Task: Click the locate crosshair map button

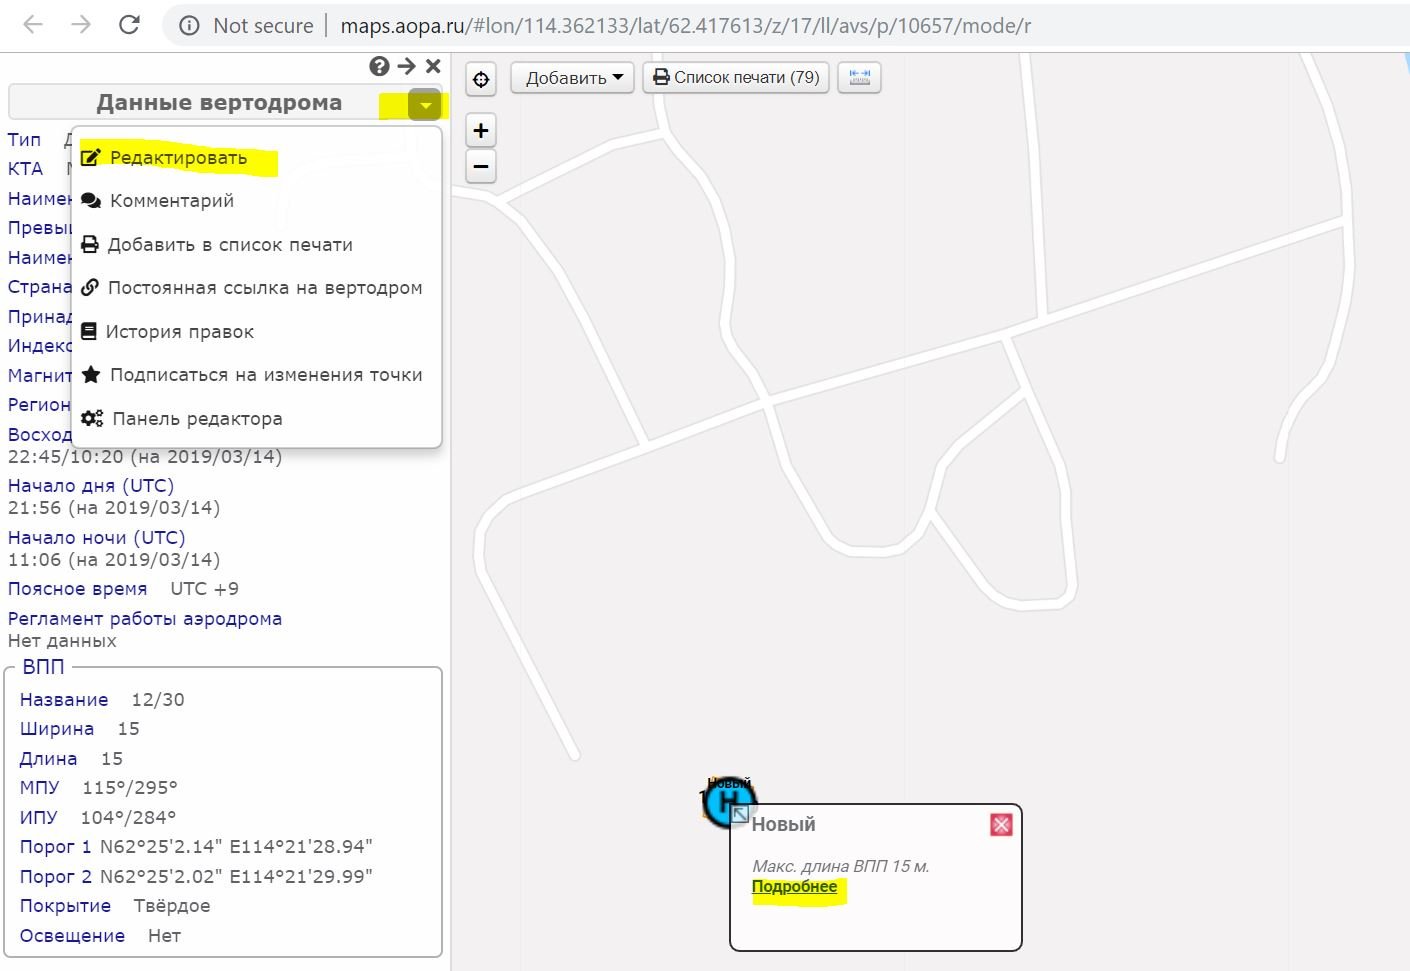Action: [x=481, y=79]
